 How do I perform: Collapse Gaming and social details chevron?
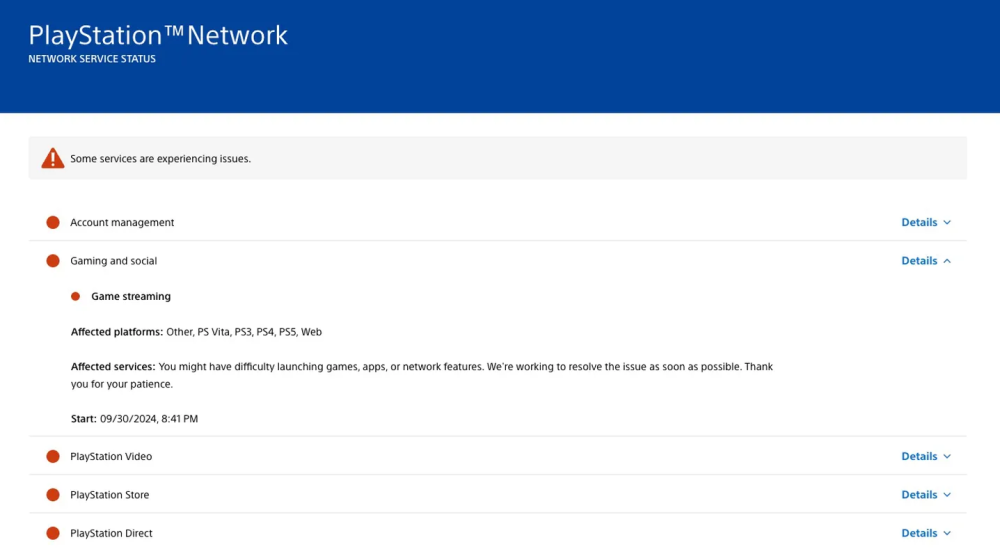click(x=947, y=261)
